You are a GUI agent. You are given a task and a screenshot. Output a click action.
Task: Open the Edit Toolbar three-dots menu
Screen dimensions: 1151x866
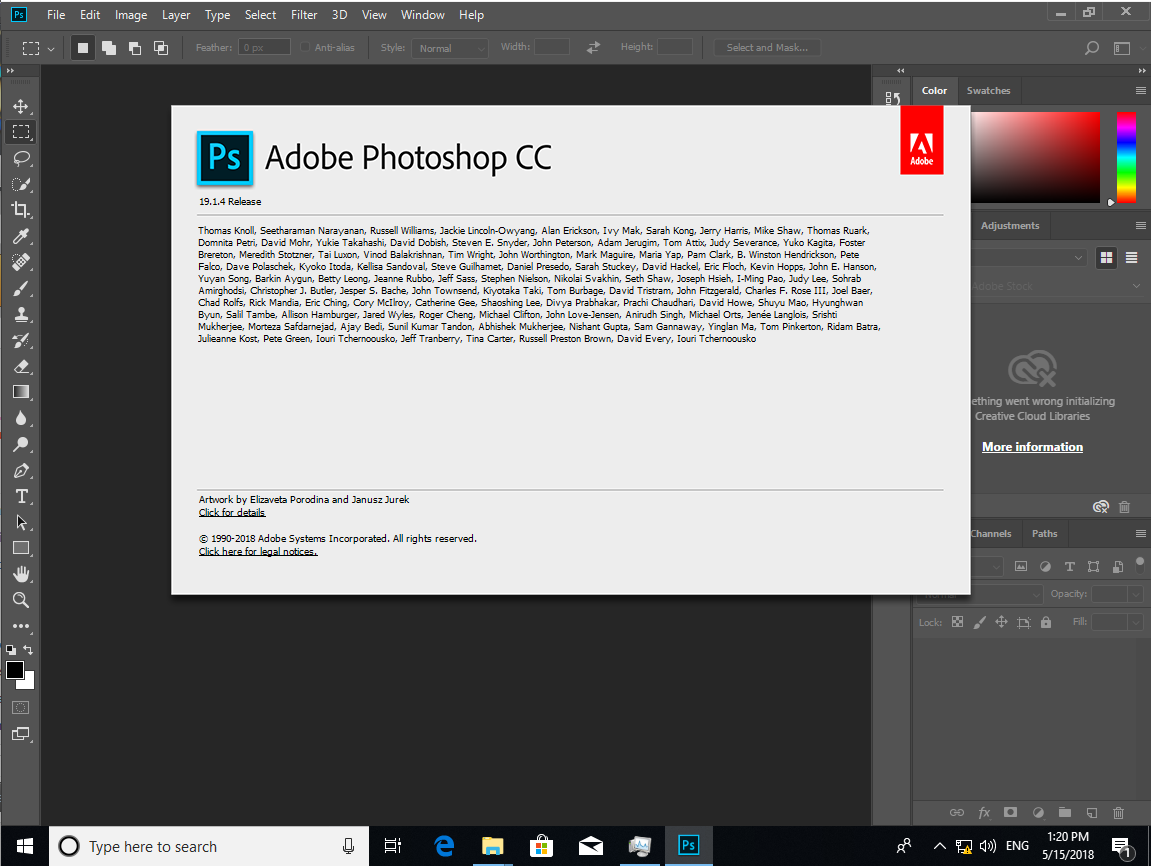[21, 626]
